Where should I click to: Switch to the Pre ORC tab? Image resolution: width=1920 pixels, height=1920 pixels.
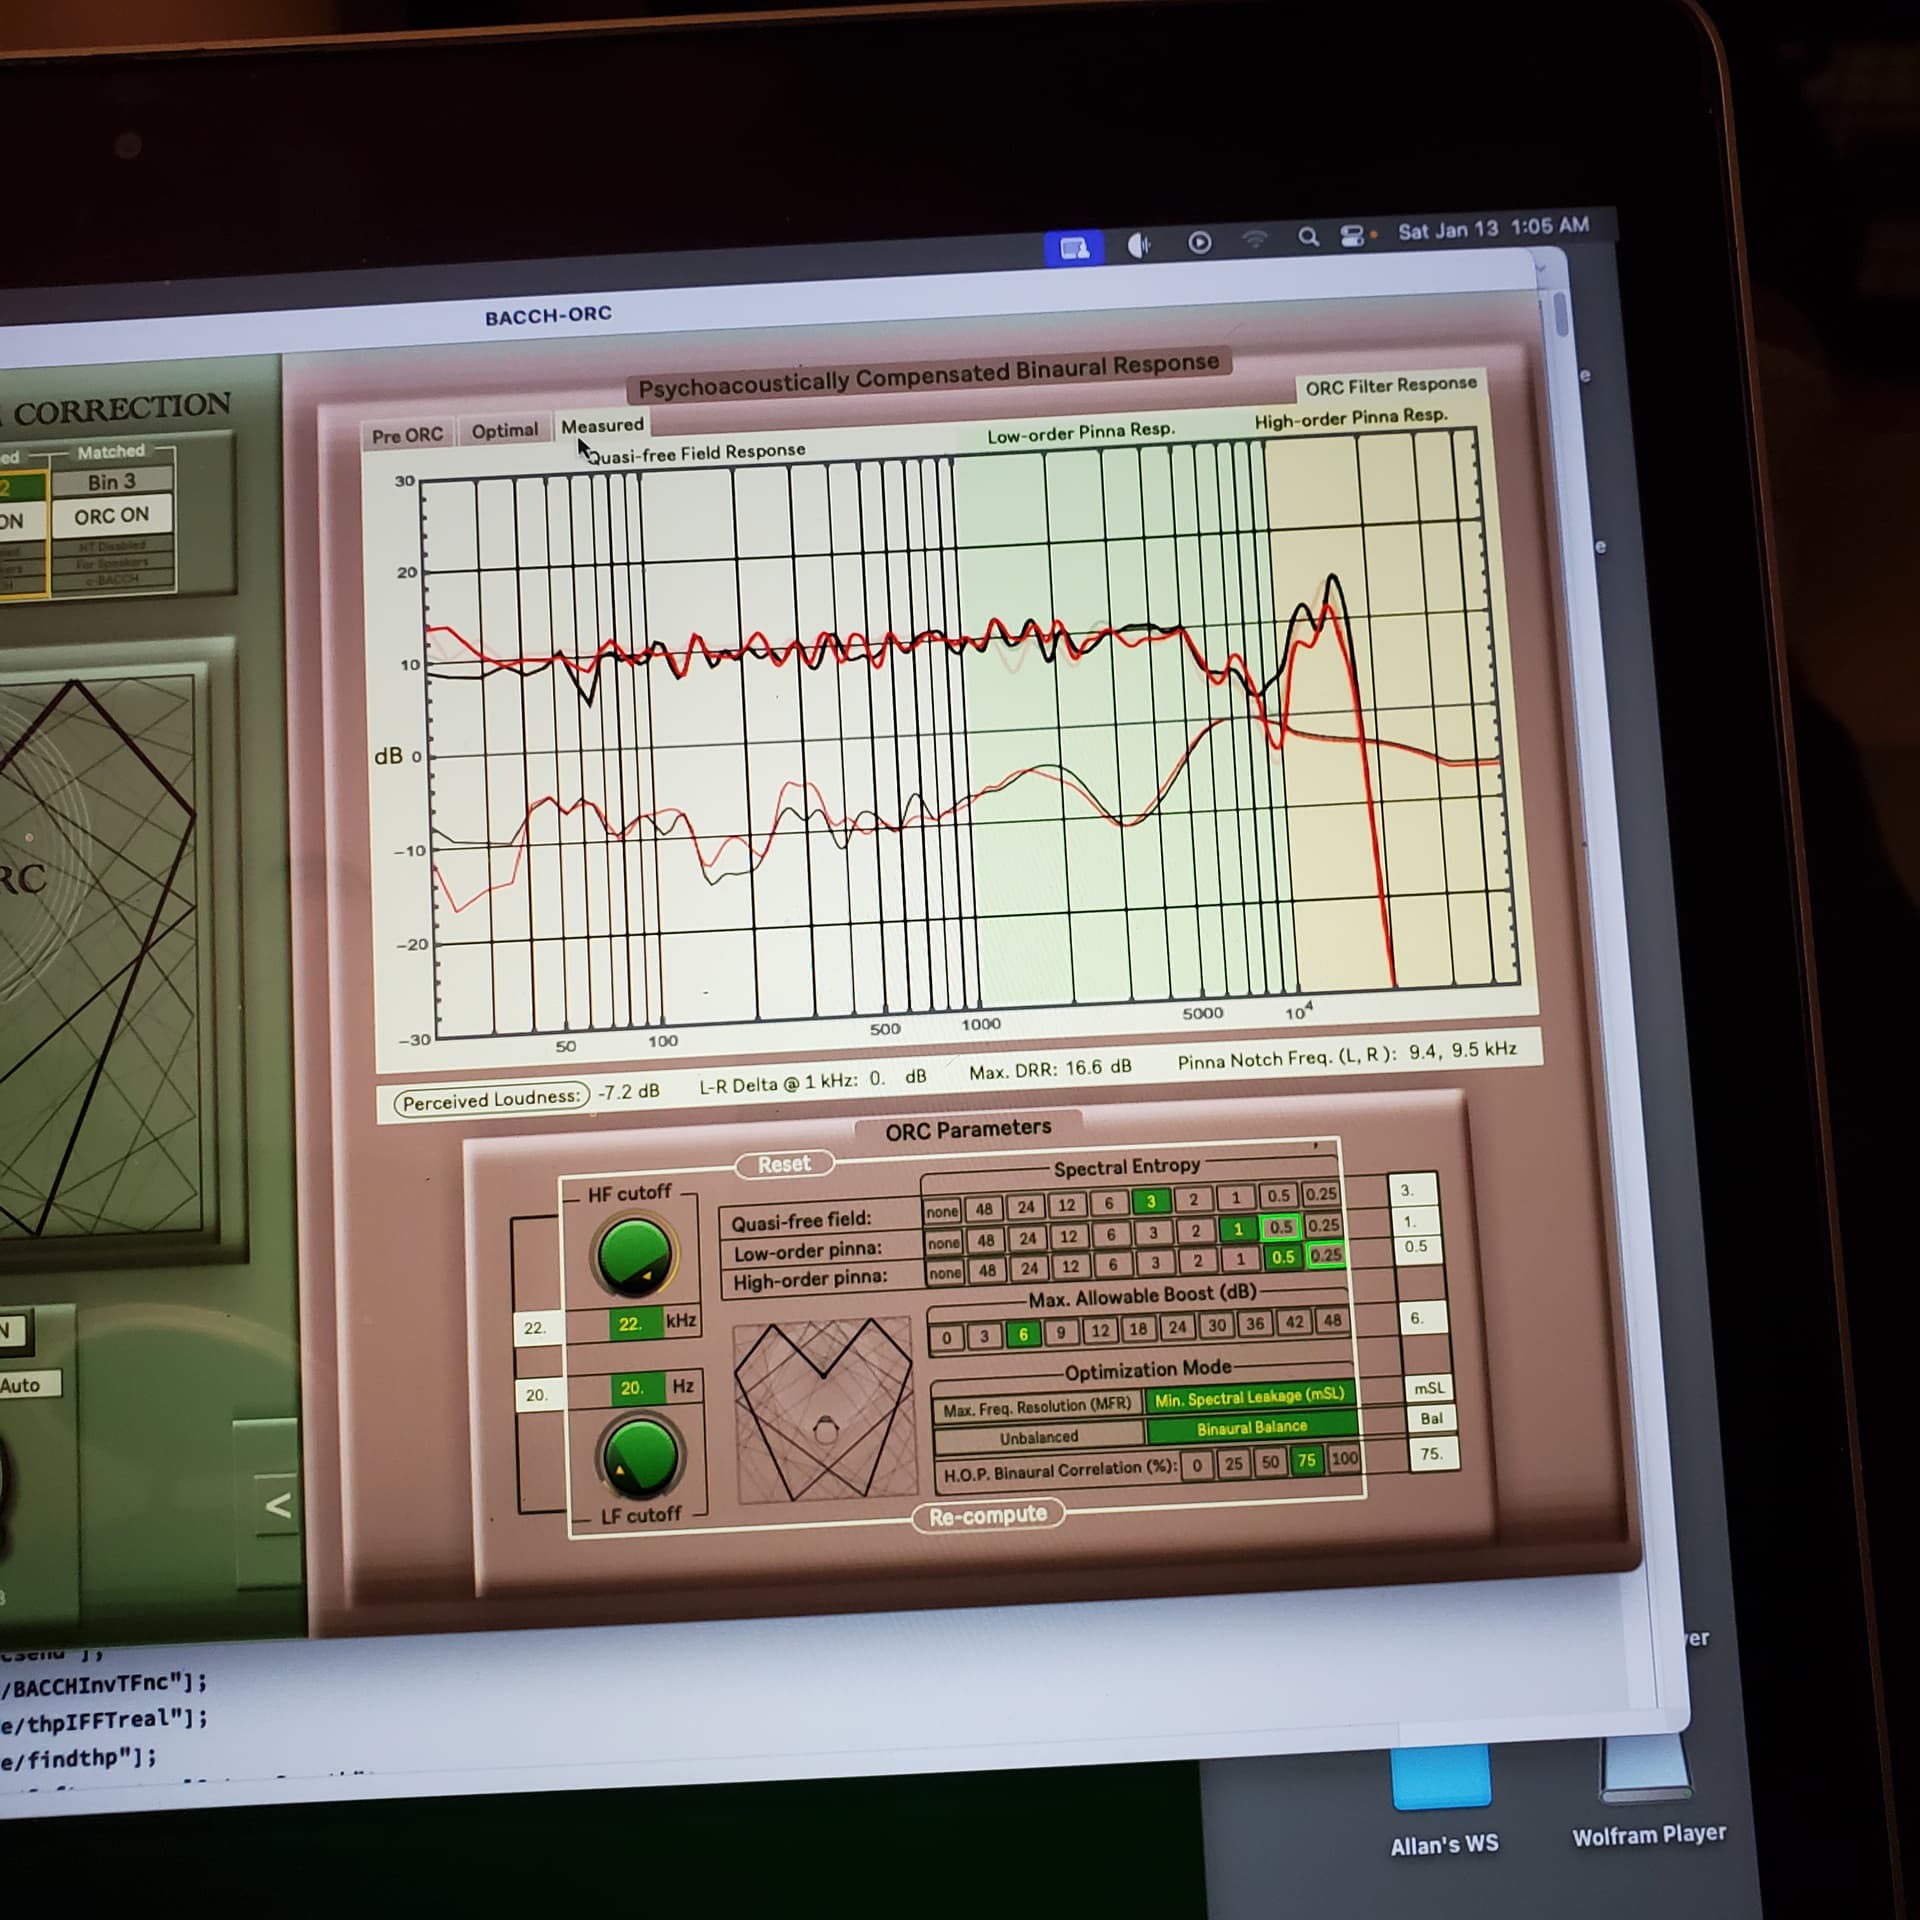tap(407, 436)
